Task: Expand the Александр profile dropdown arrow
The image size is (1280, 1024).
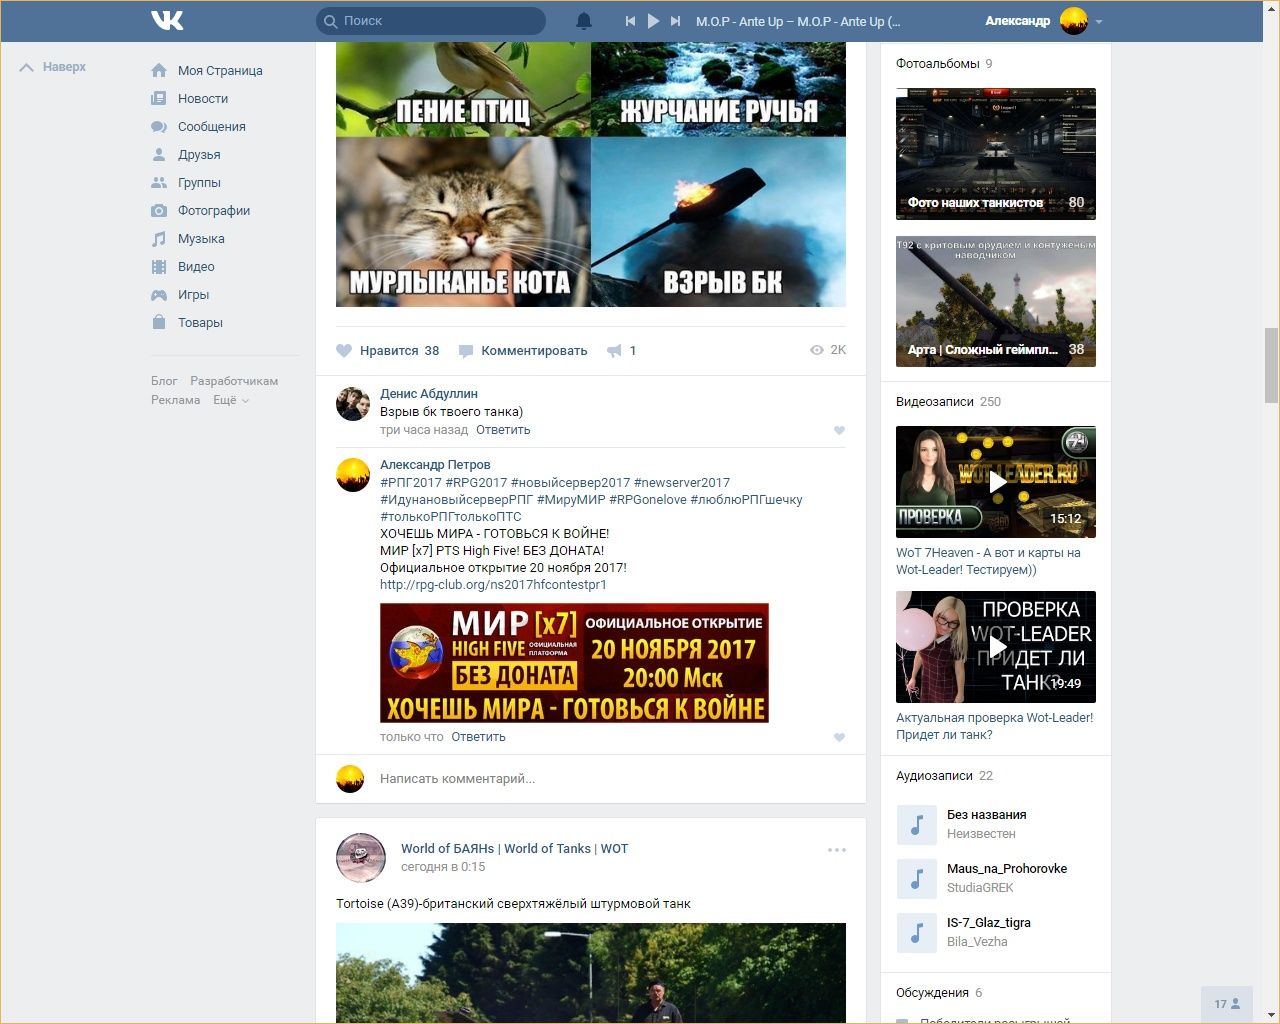Action: (1099, 21)
